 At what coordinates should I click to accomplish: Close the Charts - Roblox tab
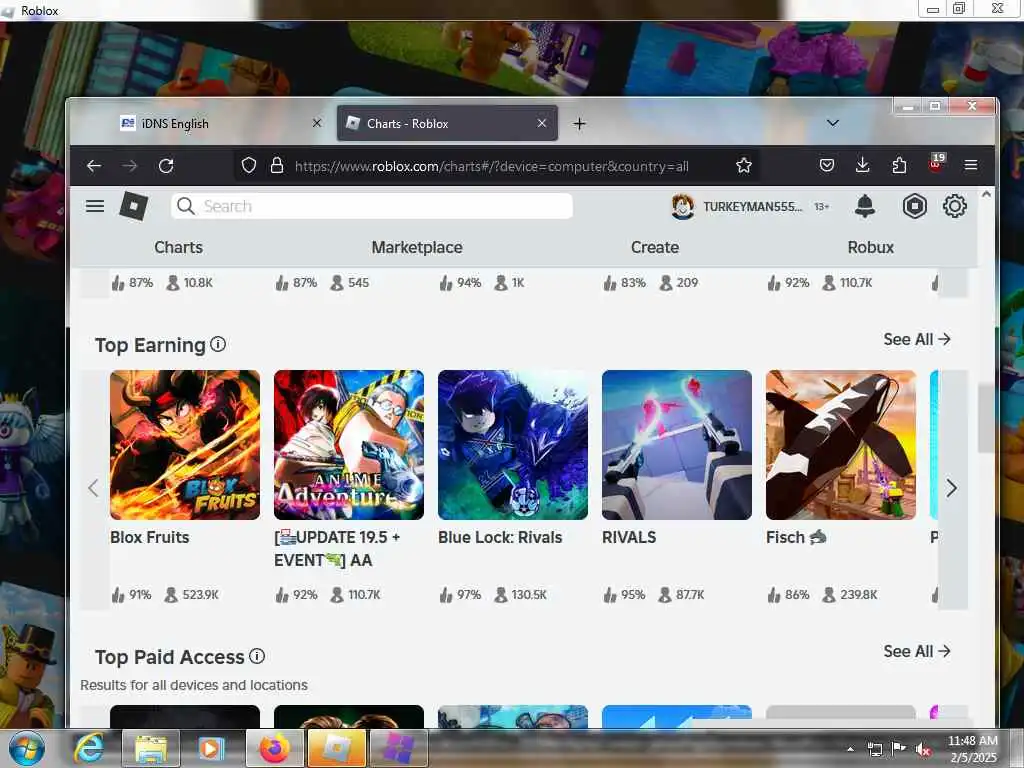tap(541, 123)
